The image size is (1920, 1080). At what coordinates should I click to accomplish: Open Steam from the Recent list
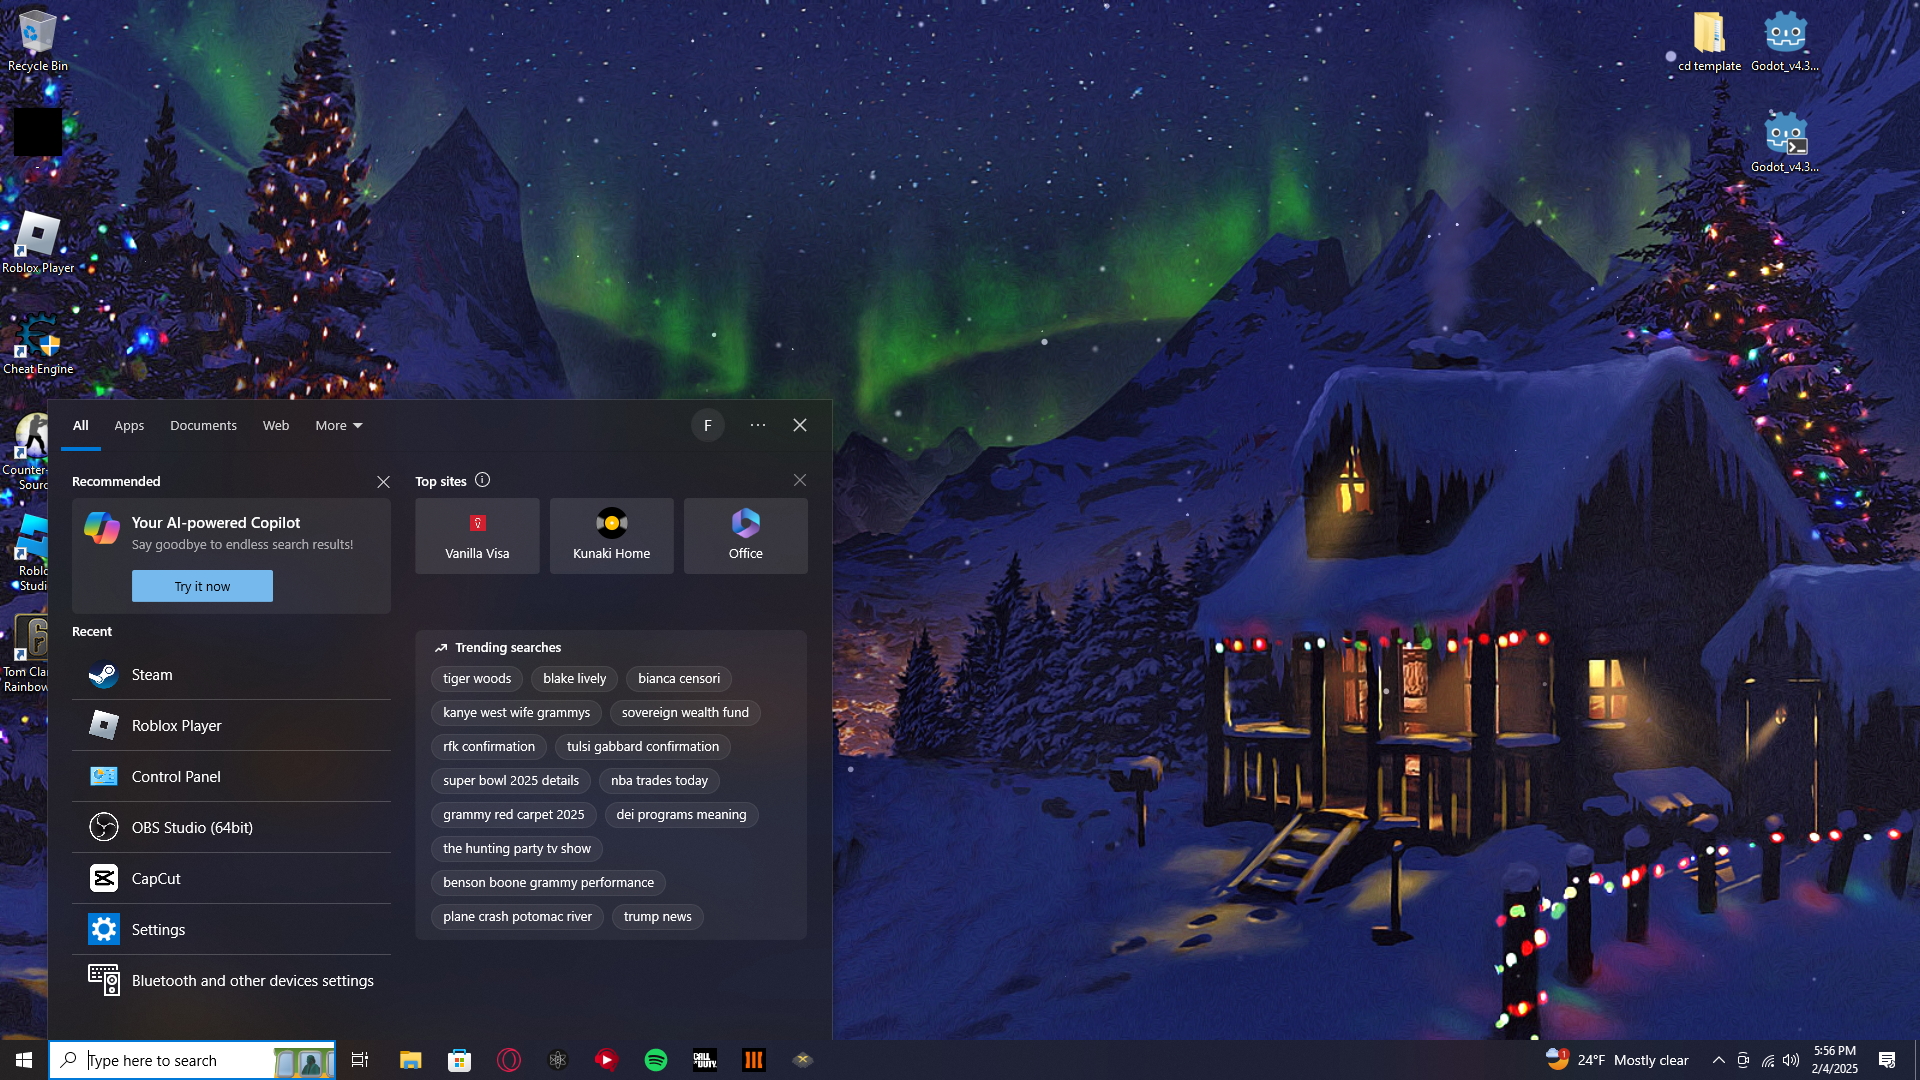[152, 675]
